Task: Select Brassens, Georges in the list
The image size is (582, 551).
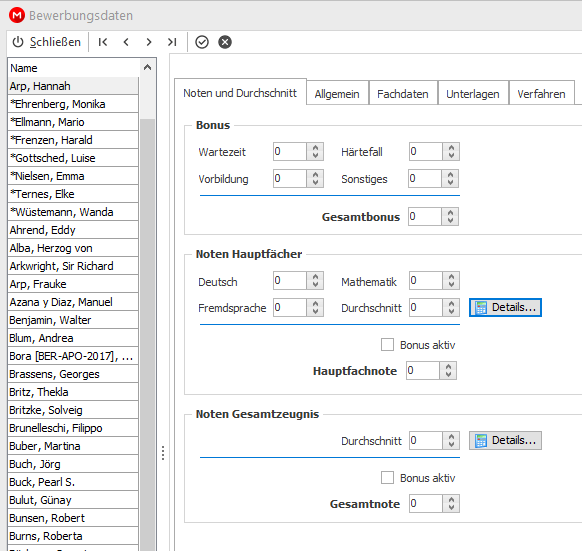Action: click(x=73, y=374)
